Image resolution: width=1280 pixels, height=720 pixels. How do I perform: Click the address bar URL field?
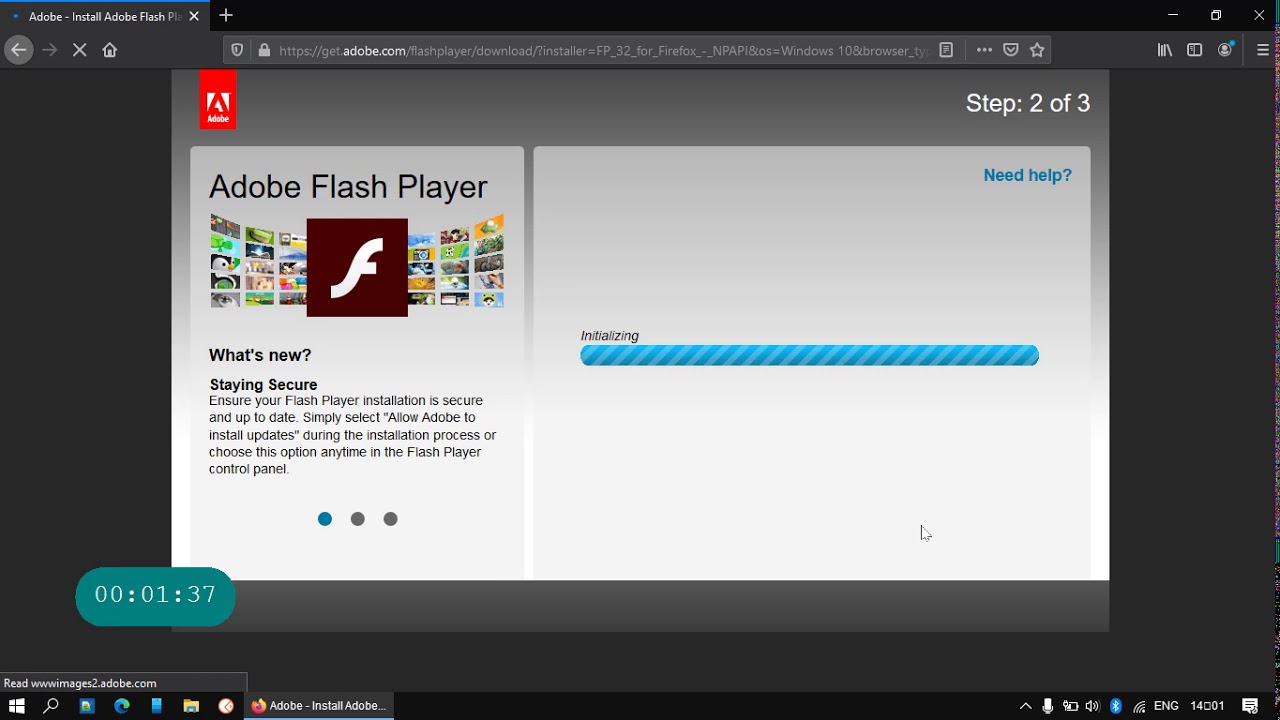(604, 50)
